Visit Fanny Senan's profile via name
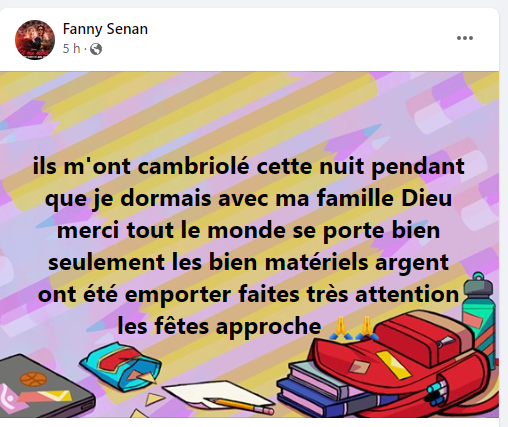508x427 pixels. coord(105,29)
